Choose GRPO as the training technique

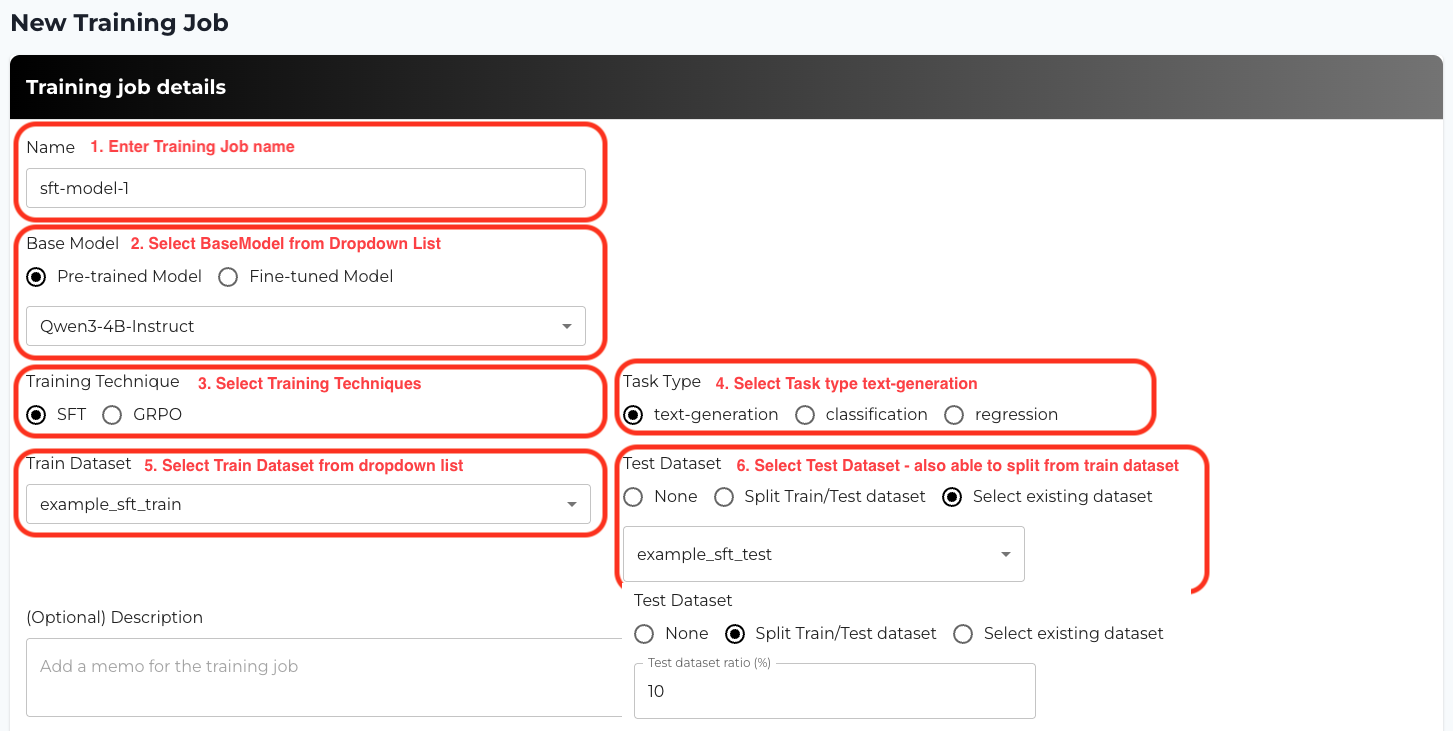[112, 415]
